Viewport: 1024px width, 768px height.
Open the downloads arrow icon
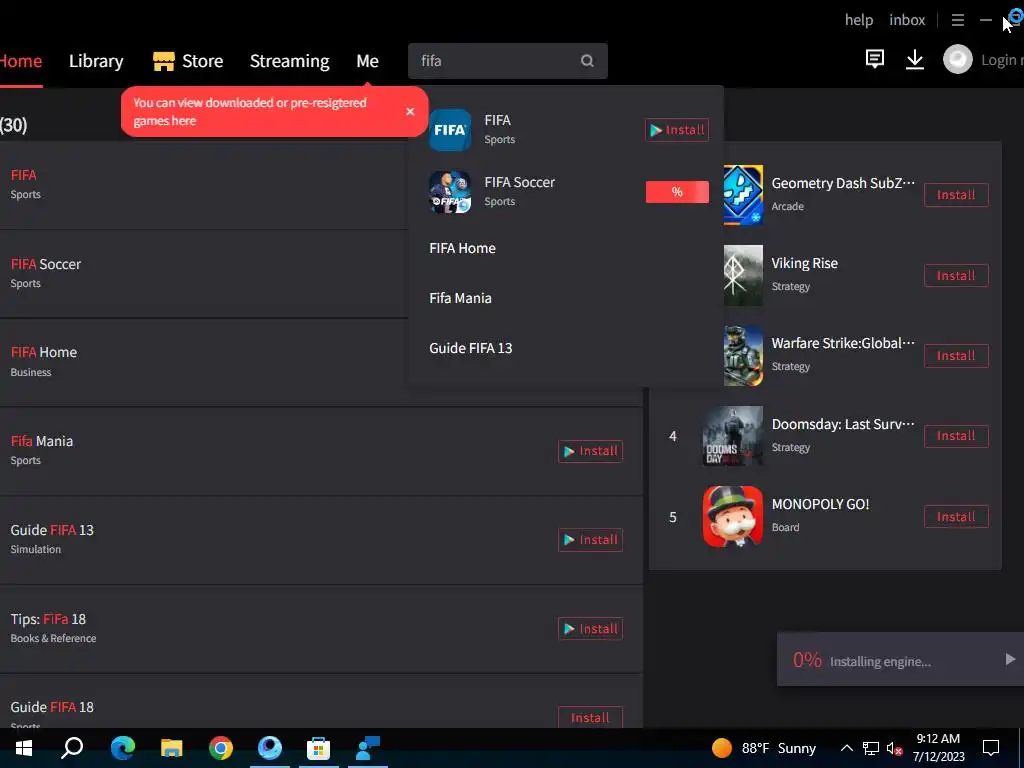pyautogui.click(x=914, y=59)
